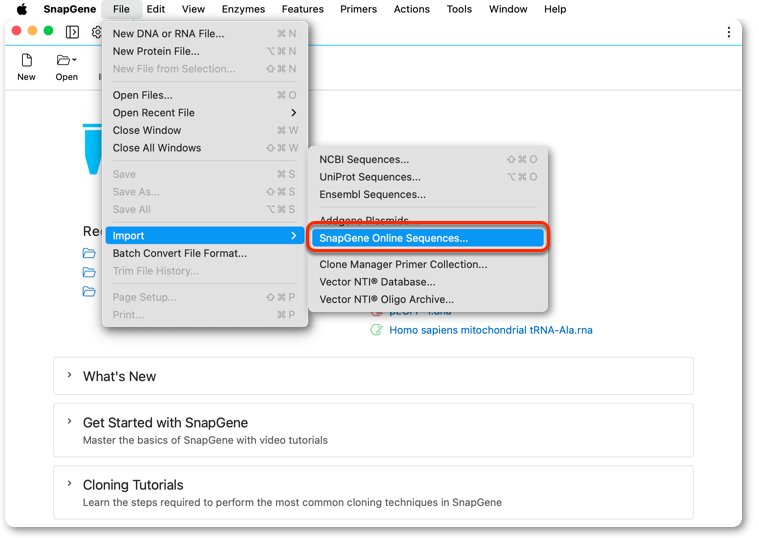Image resolution: width=759 pixels, height=538 pixels.
Task: Click the tRNA-Ala.rna file icon
Action: tap(376, 330)
